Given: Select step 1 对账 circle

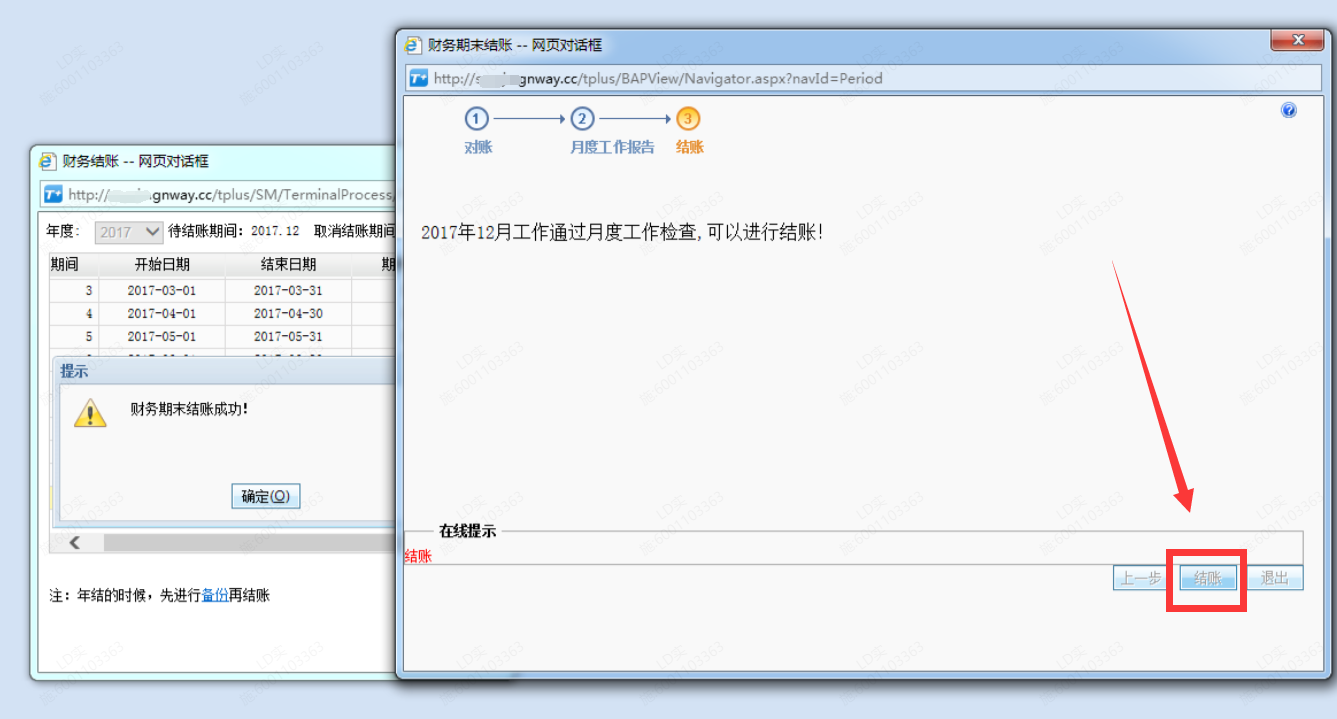Looking at the screenshot, I should point(476,119).
